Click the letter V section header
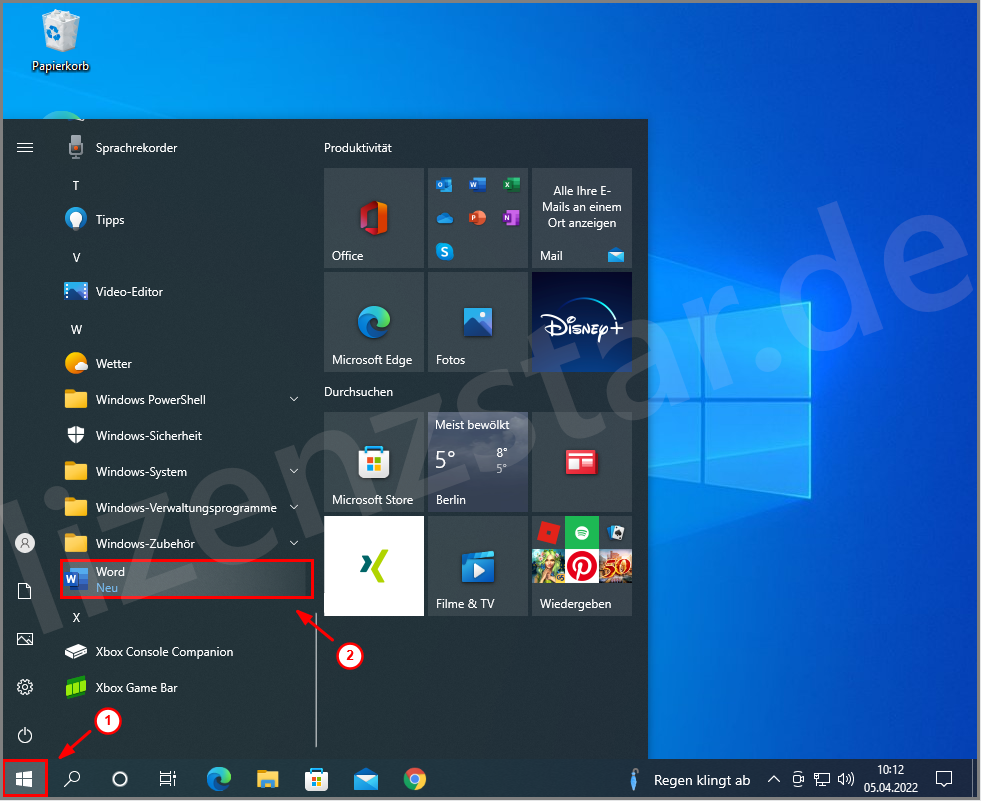Viewport: 981px width, 801px height. pos(76,257)
